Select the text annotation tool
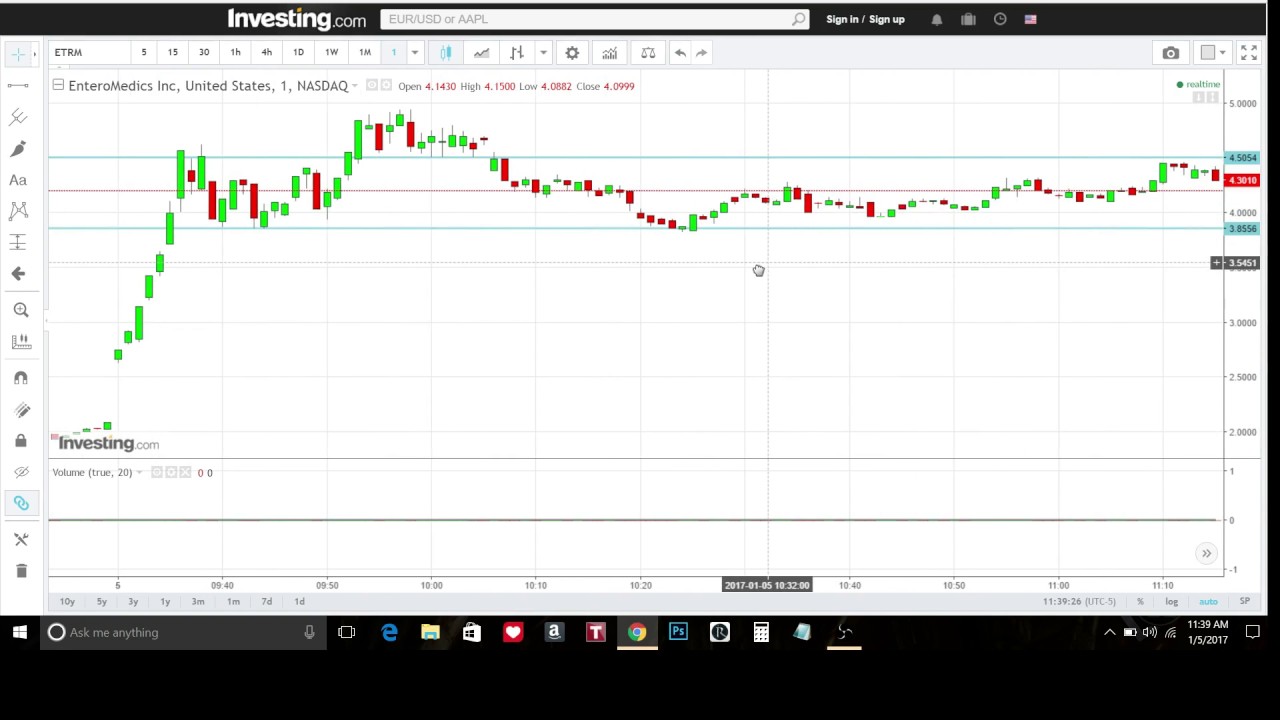This screenshot has width=1280, height=720. point(18,180)
